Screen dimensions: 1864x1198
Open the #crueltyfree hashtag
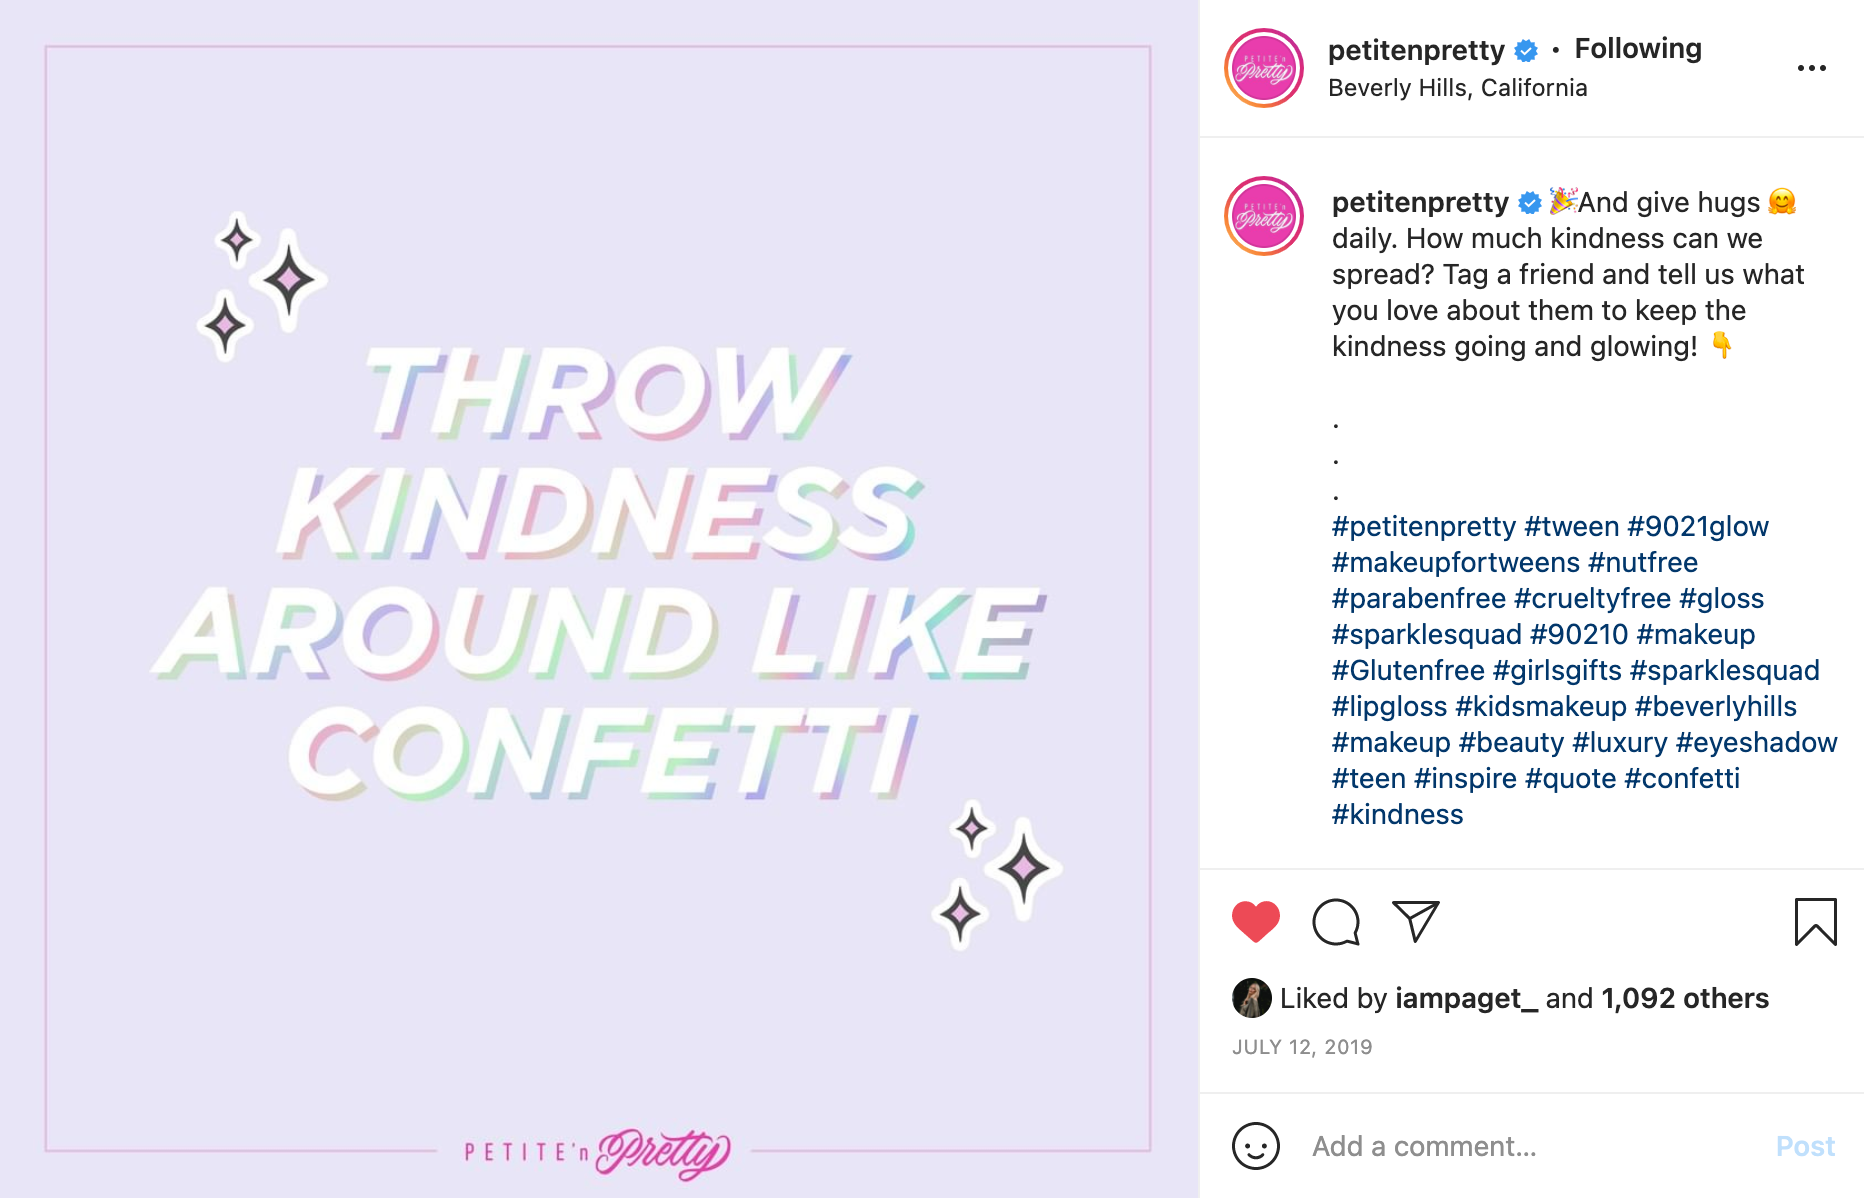click(1592, 598)
